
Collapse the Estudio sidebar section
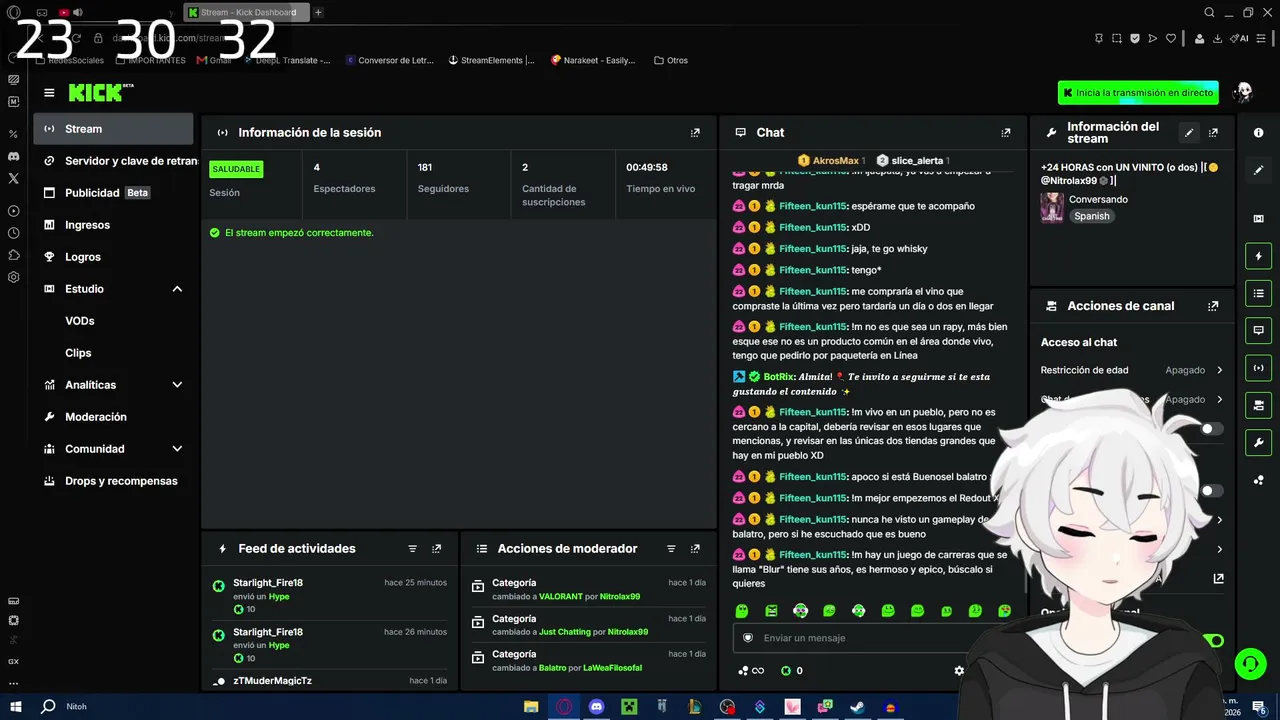[177, 289]
